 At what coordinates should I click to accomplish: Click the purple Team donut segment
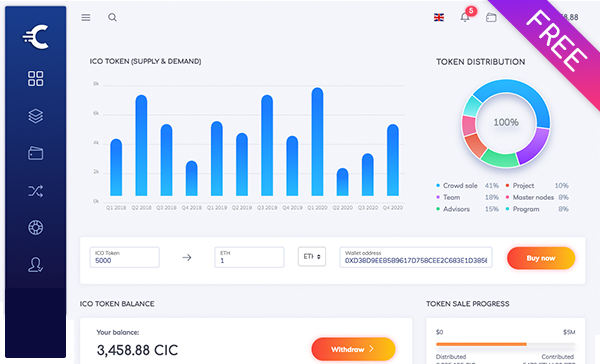pos(533,147)
